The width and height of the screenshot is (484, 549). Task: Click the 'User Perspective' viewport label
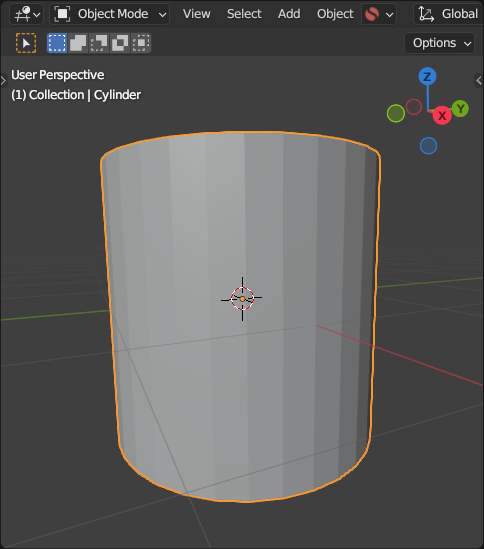pyautogui.click(x=58, y=75)
